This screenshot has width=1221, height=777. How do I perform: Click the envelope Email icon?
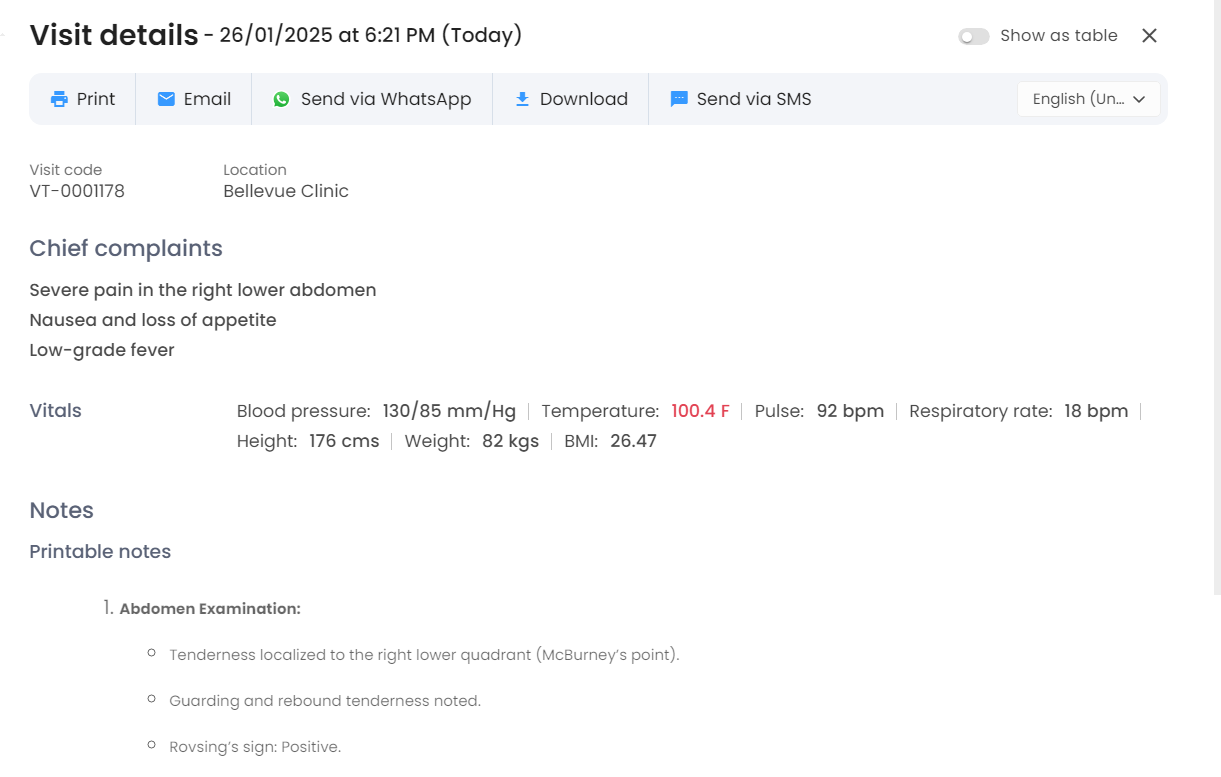pos(166,99)
